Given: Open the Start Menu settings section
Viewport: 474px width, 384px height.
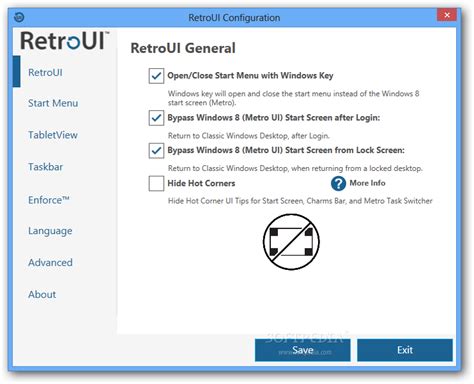Looking at the screenshot, I should (53, 103).
